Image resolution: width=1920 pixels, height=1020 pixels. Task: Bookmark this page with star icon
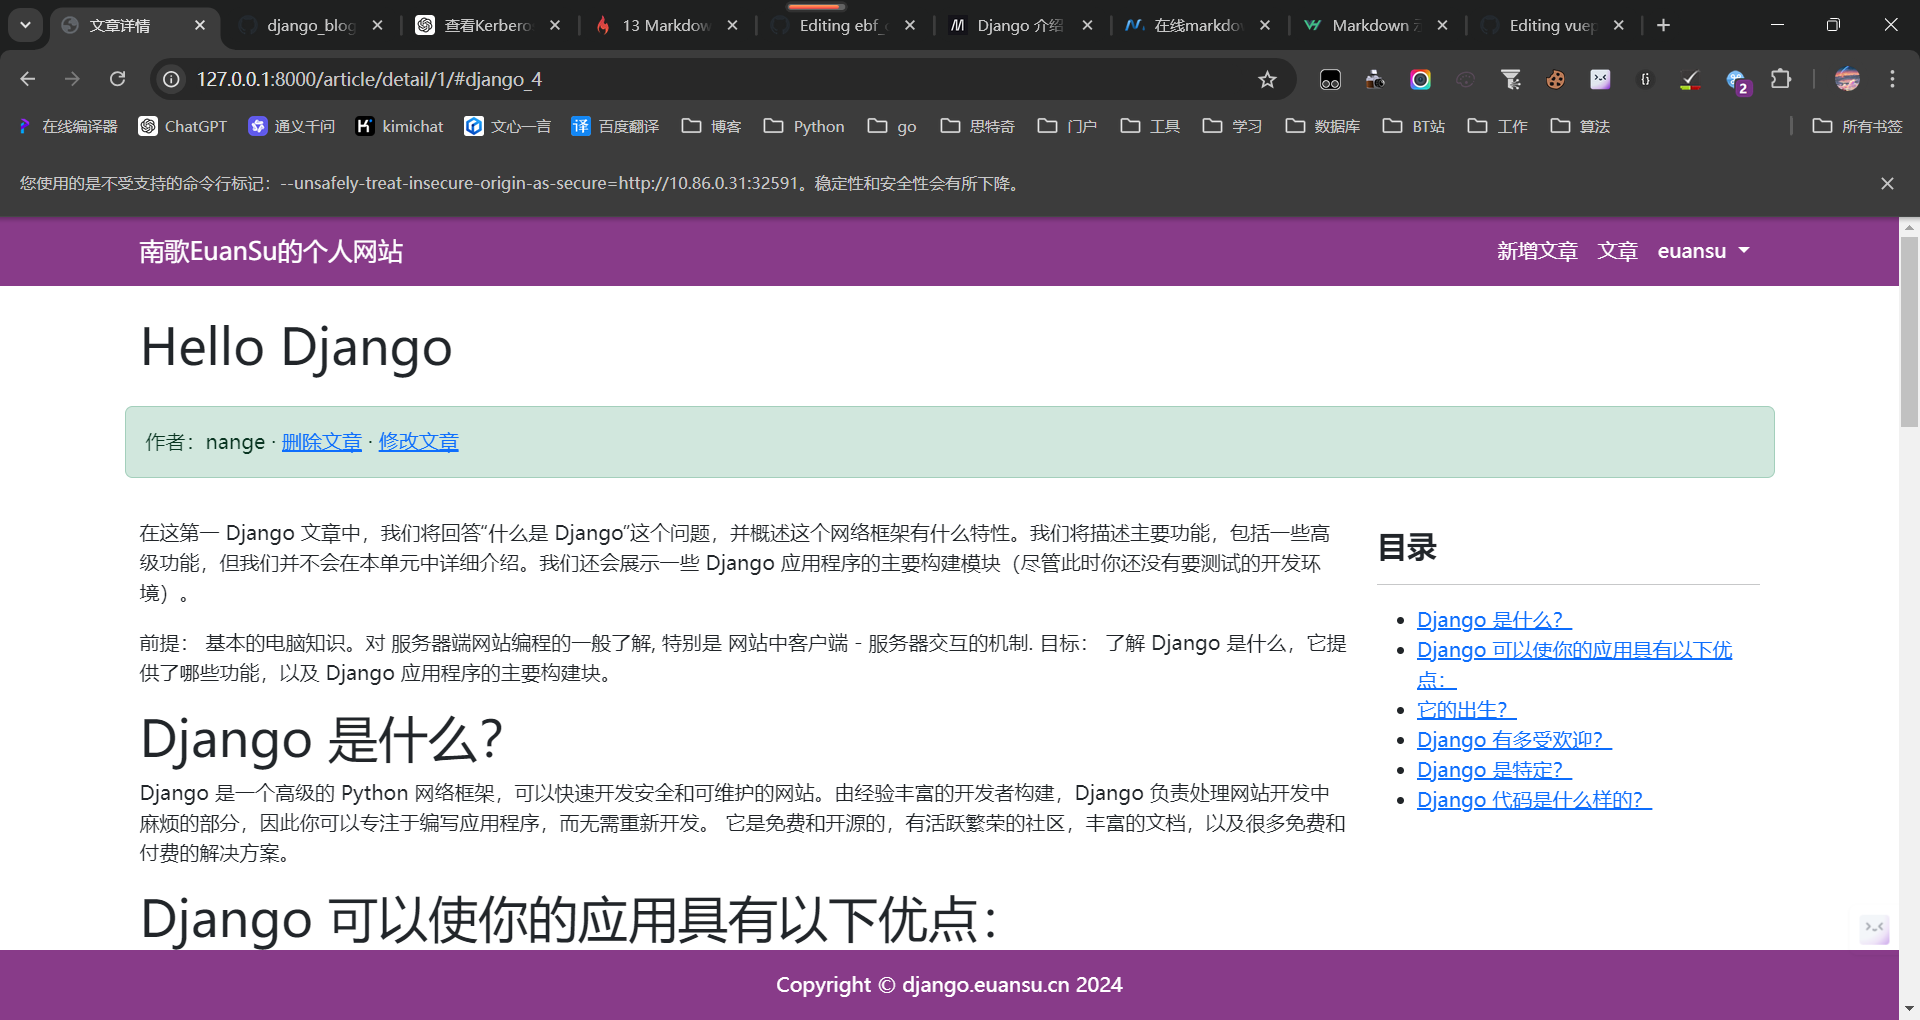pyautogui.click(x=1267, y=79)
